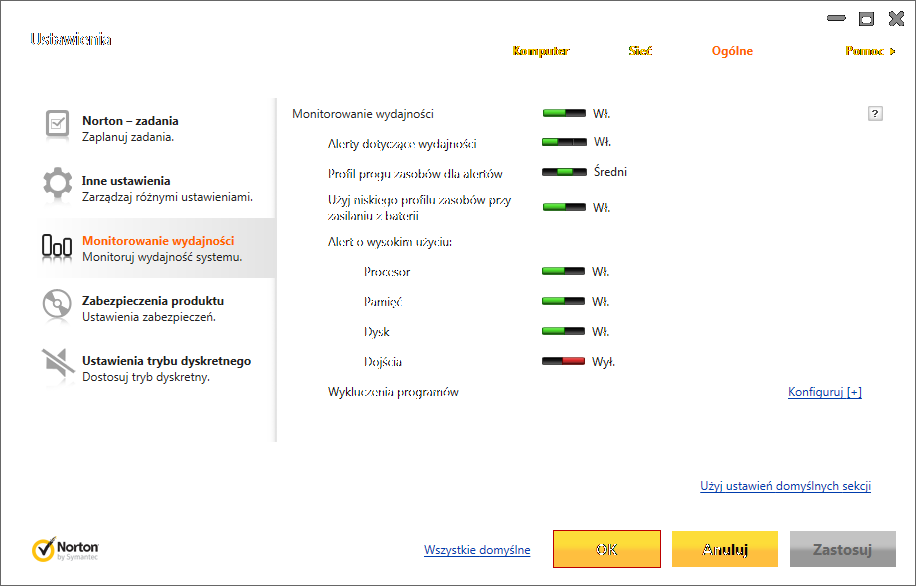Select Monitorowanie wydajności sidebar item

tap(155, 248)
